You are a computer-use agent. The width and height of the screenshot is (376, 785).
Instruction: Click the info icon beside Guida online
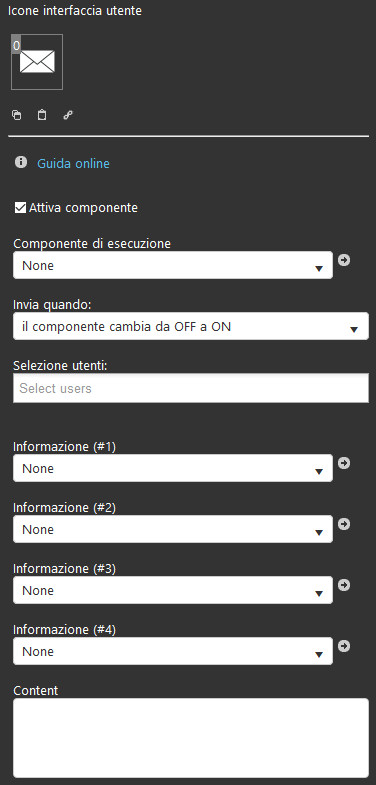coord(21,162)
